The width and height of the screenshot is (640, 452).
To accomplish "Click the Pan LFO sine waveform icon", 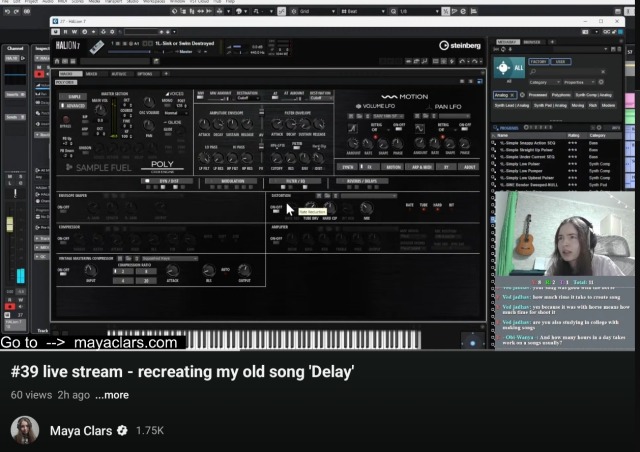I will coord(419,129).
